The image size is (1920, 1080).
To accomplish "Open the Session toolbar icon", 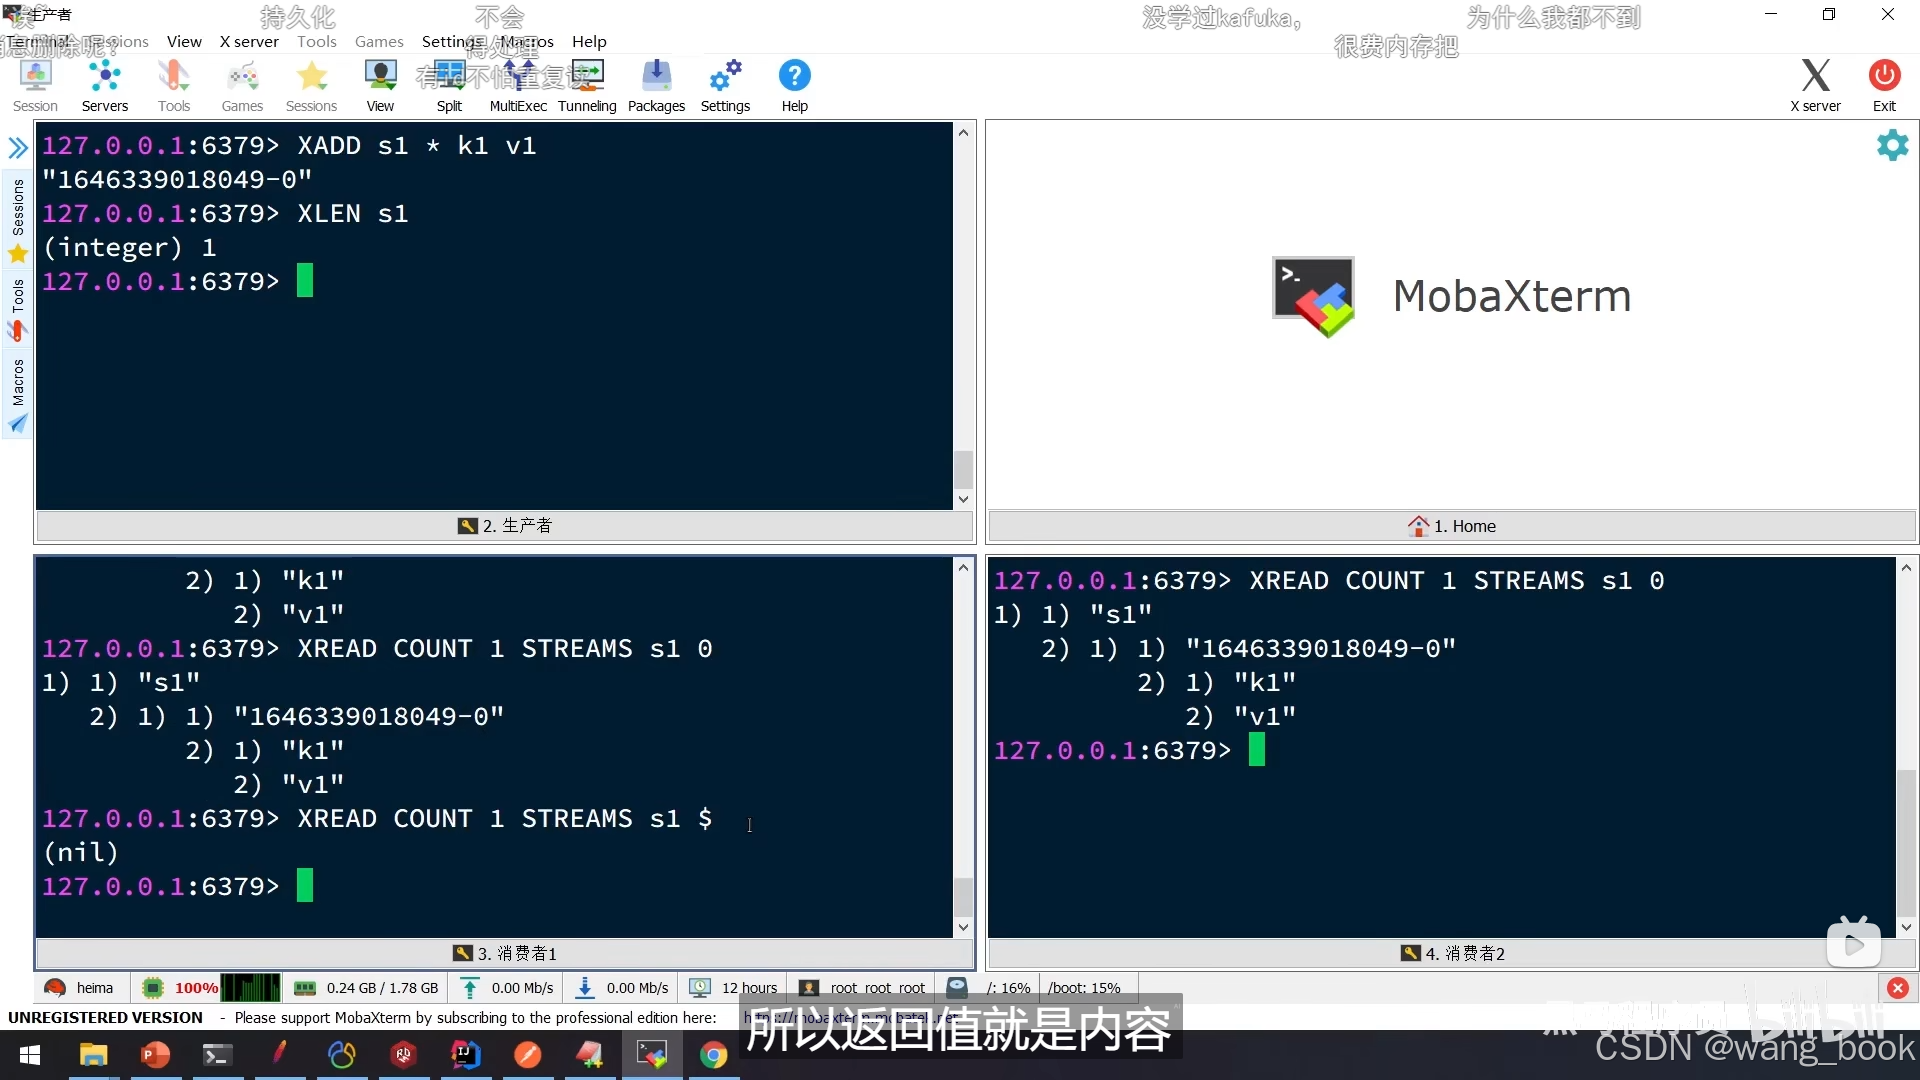I will tap(35, 86).
